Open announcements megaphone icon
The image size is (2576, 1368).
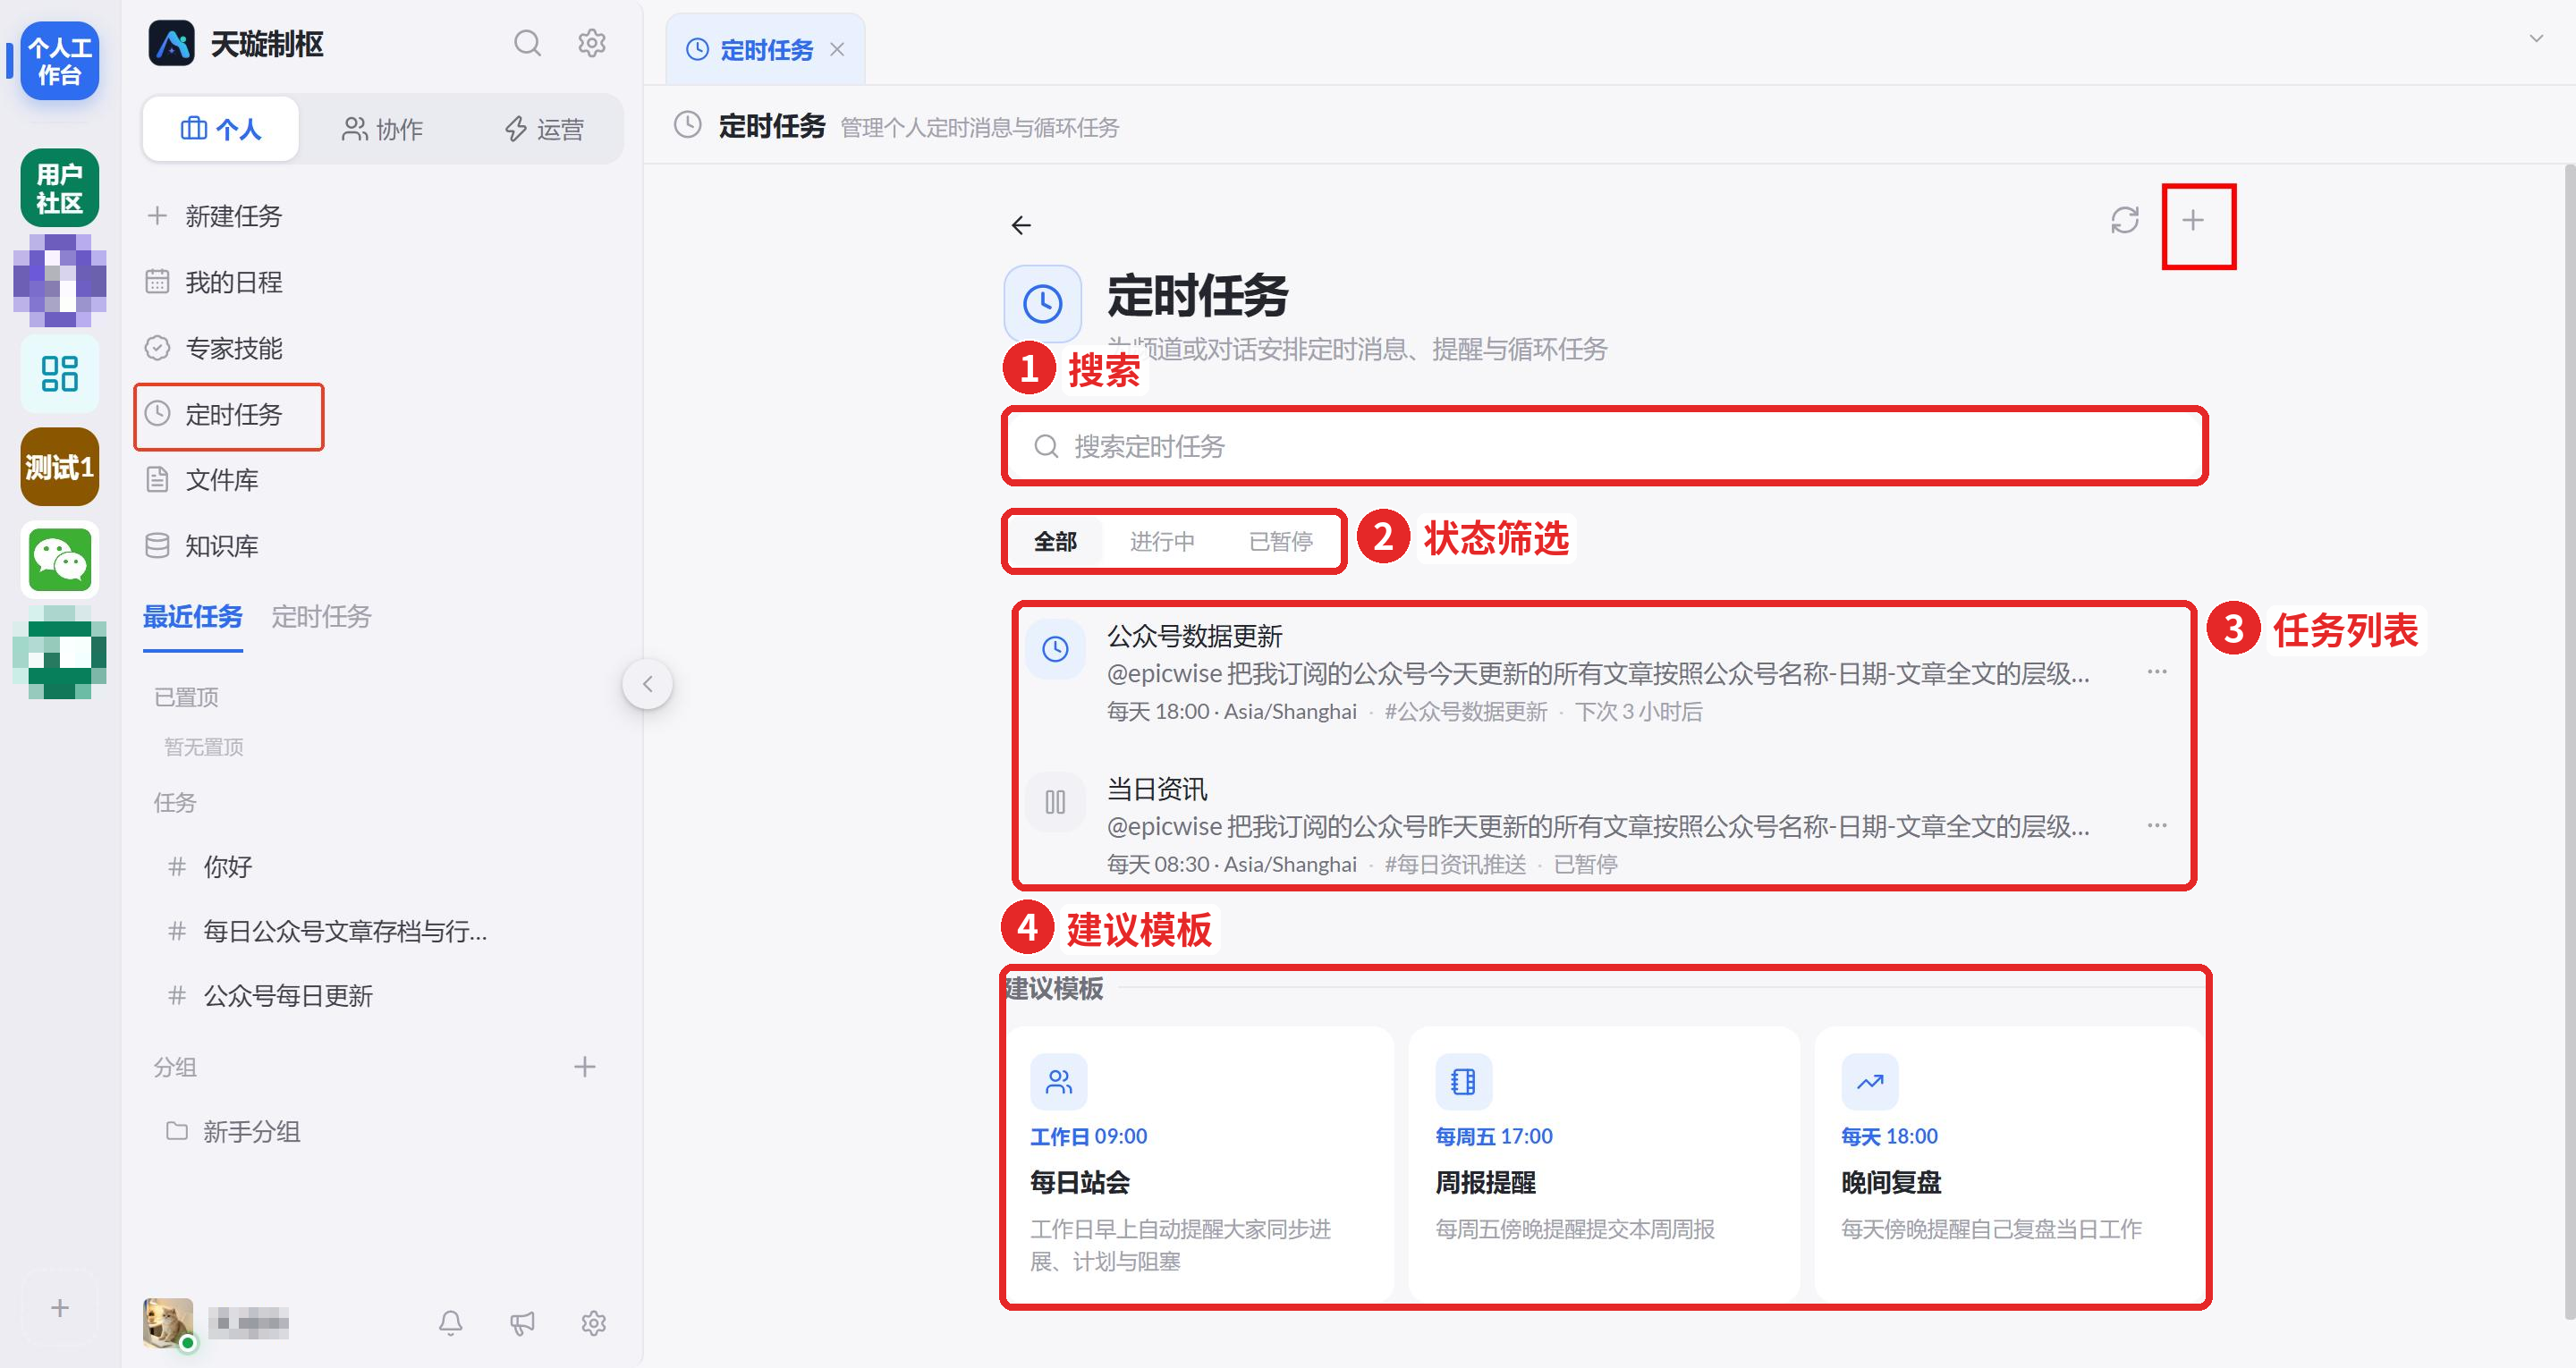coord(522,1323)
